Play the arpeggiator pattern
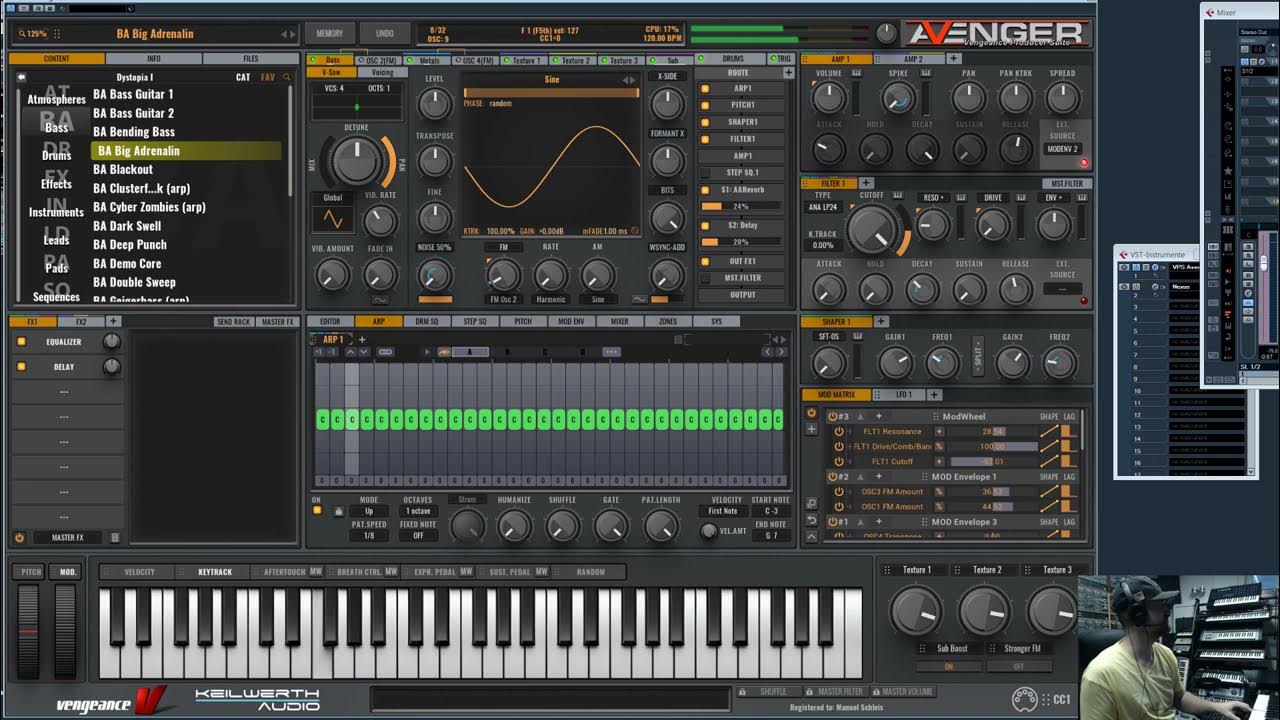 click(428, 352)
